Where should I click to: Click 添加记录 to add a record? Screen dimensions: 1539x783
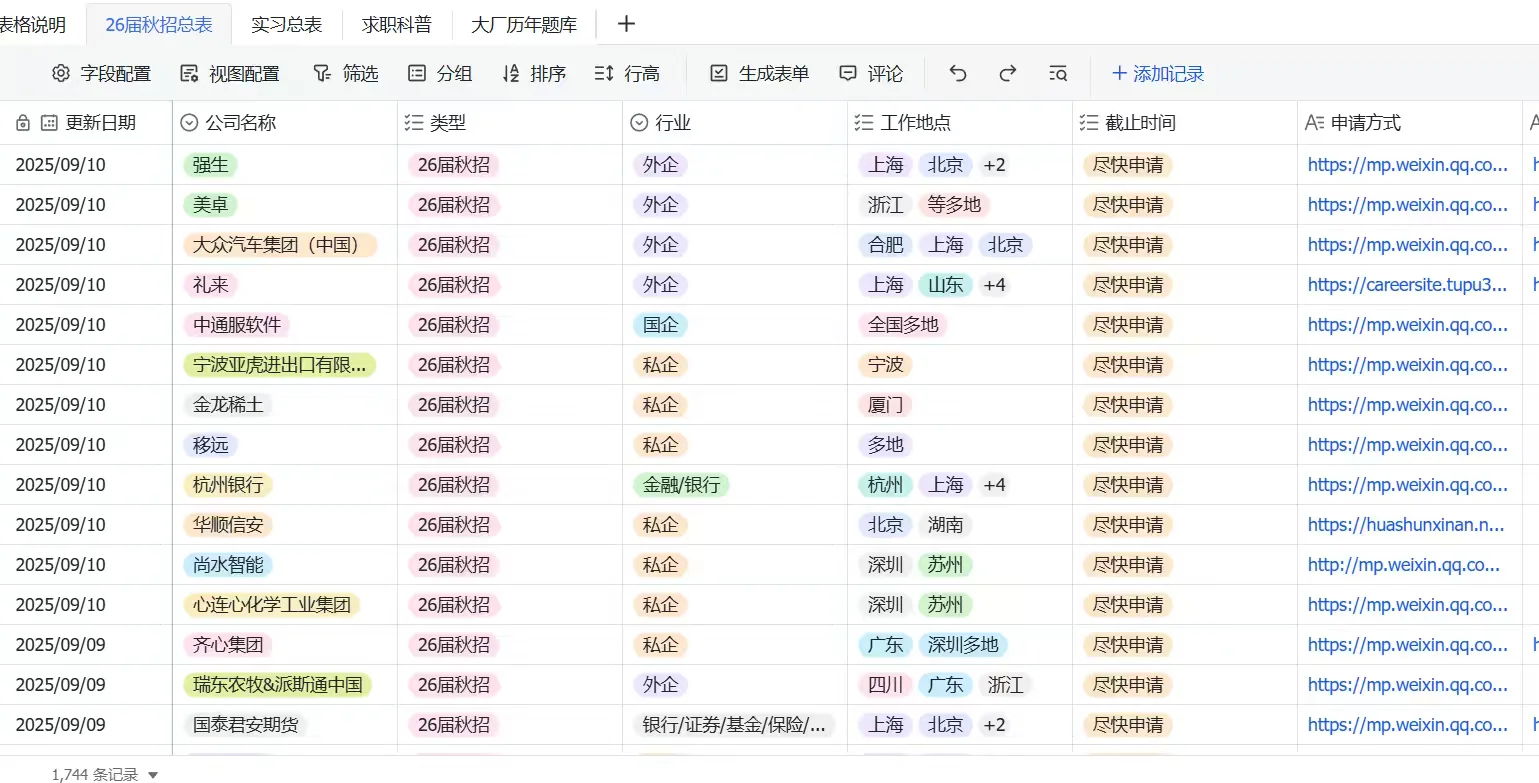[1158, 74]
